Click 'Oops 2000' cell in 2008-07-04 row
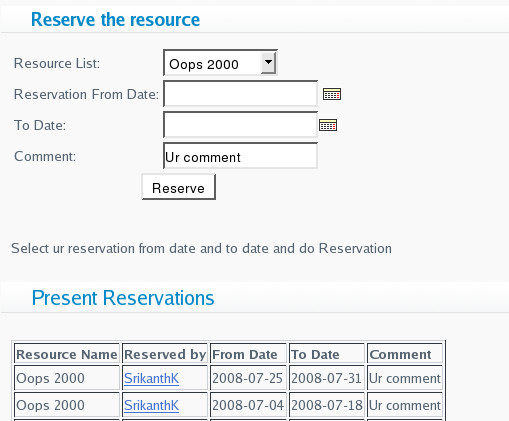509x421 pixels. [x=67, y=405]
